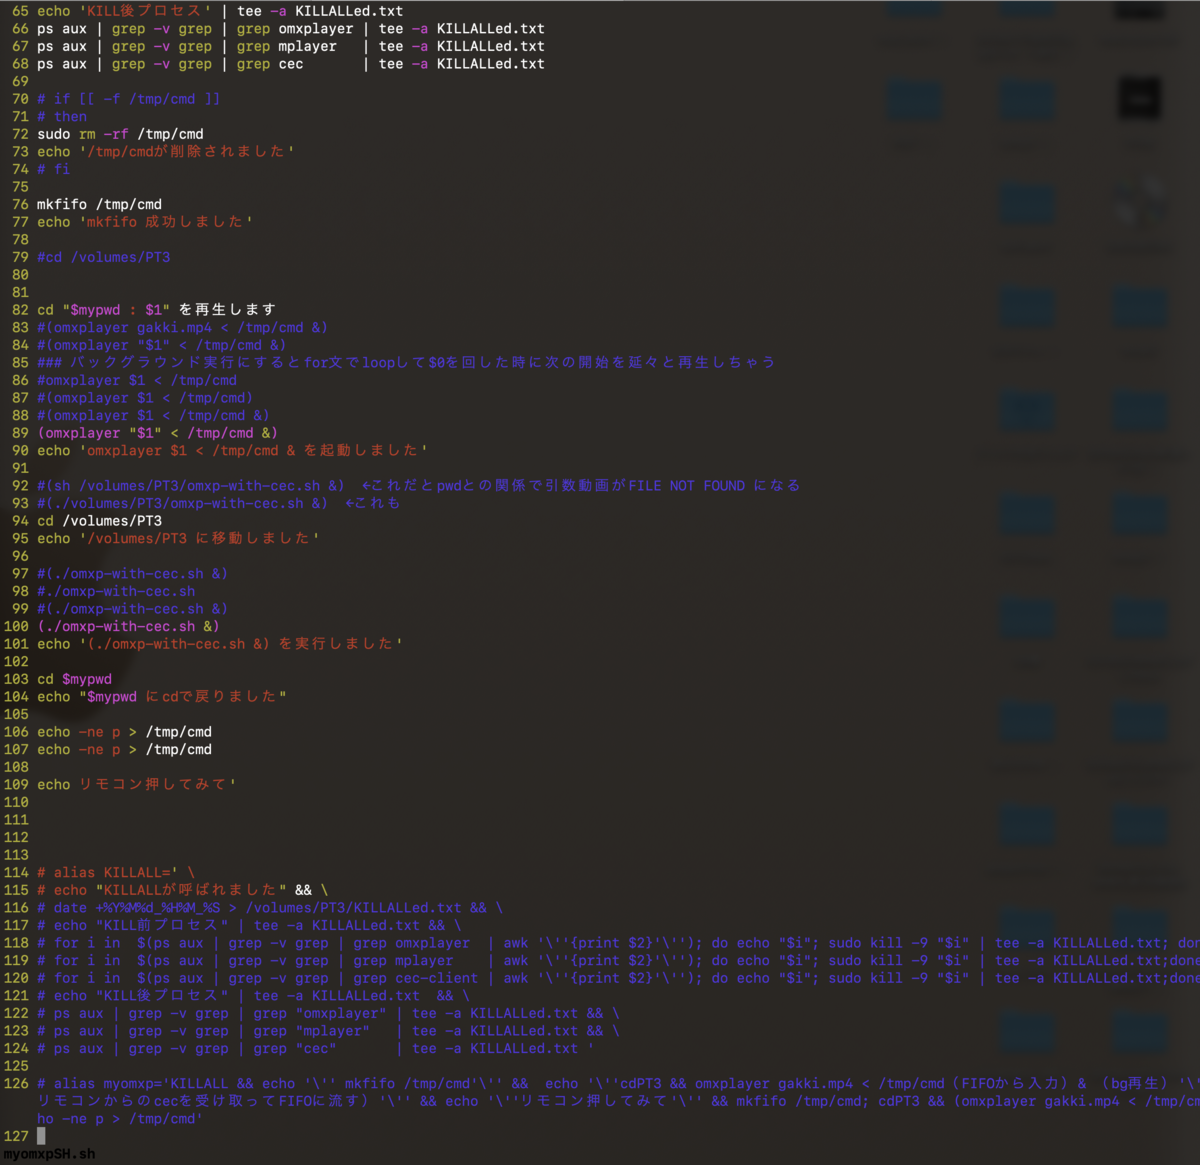Click the 'echo リモコン押してみて' line 109
1200x1165 pixels.
pos(137,785)
